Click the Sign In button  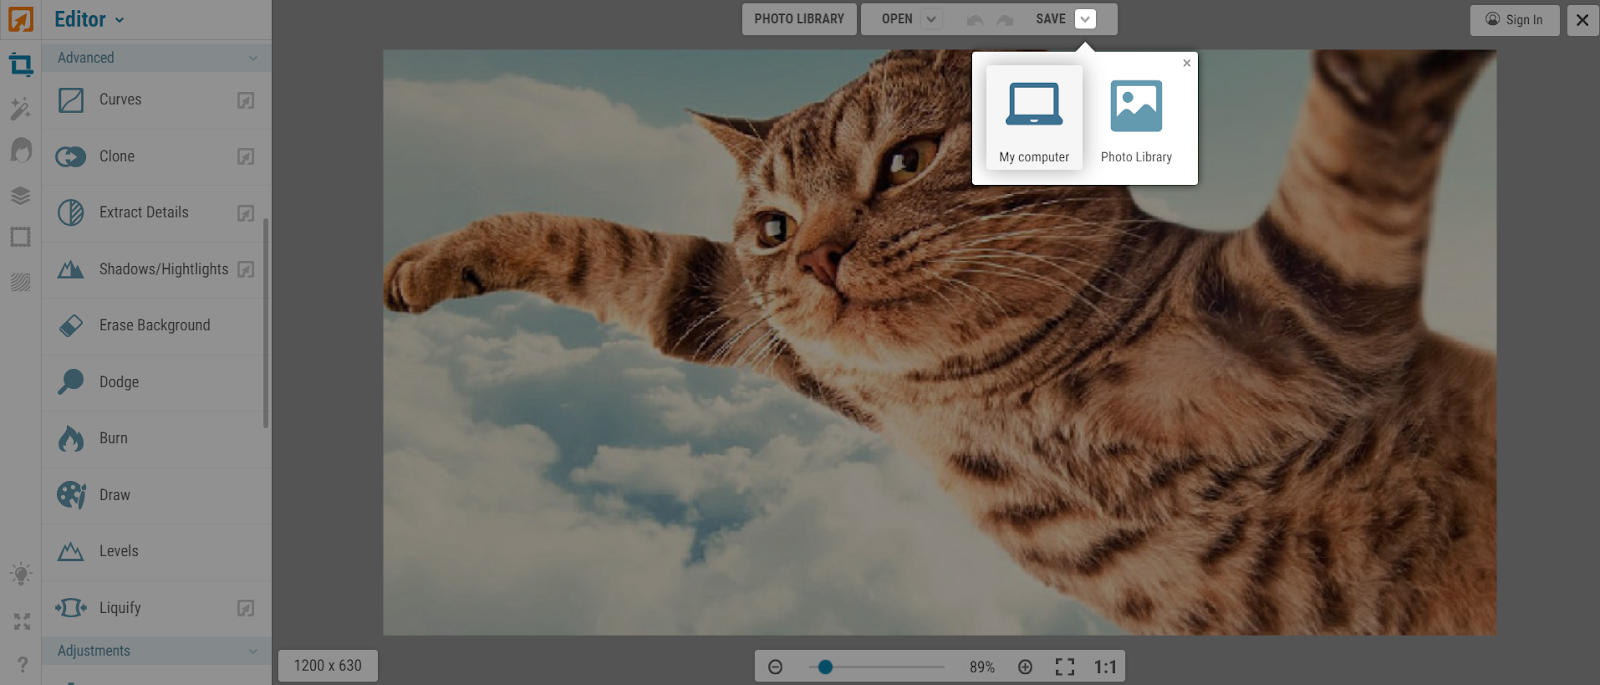tap(1514, 20)
